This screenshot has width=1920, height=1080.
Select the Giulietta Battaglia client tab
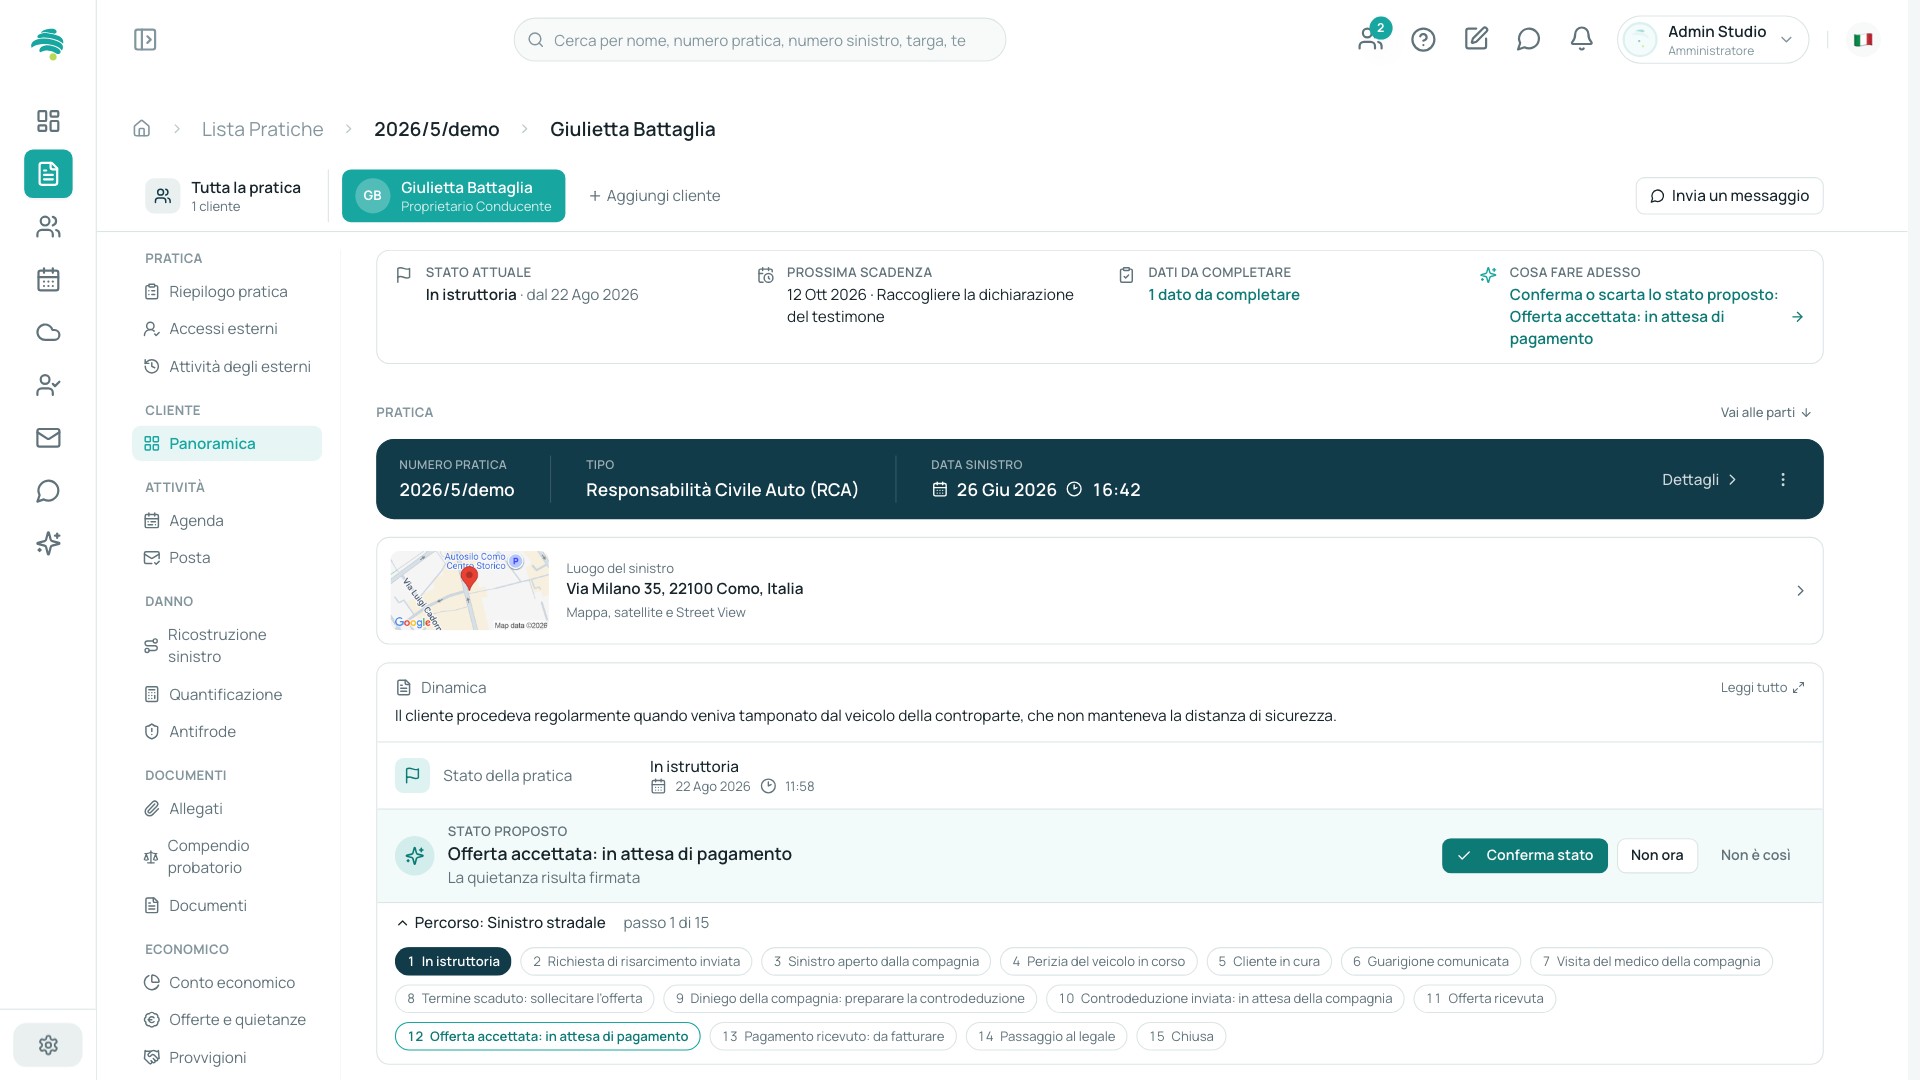[x=453, y=196]
